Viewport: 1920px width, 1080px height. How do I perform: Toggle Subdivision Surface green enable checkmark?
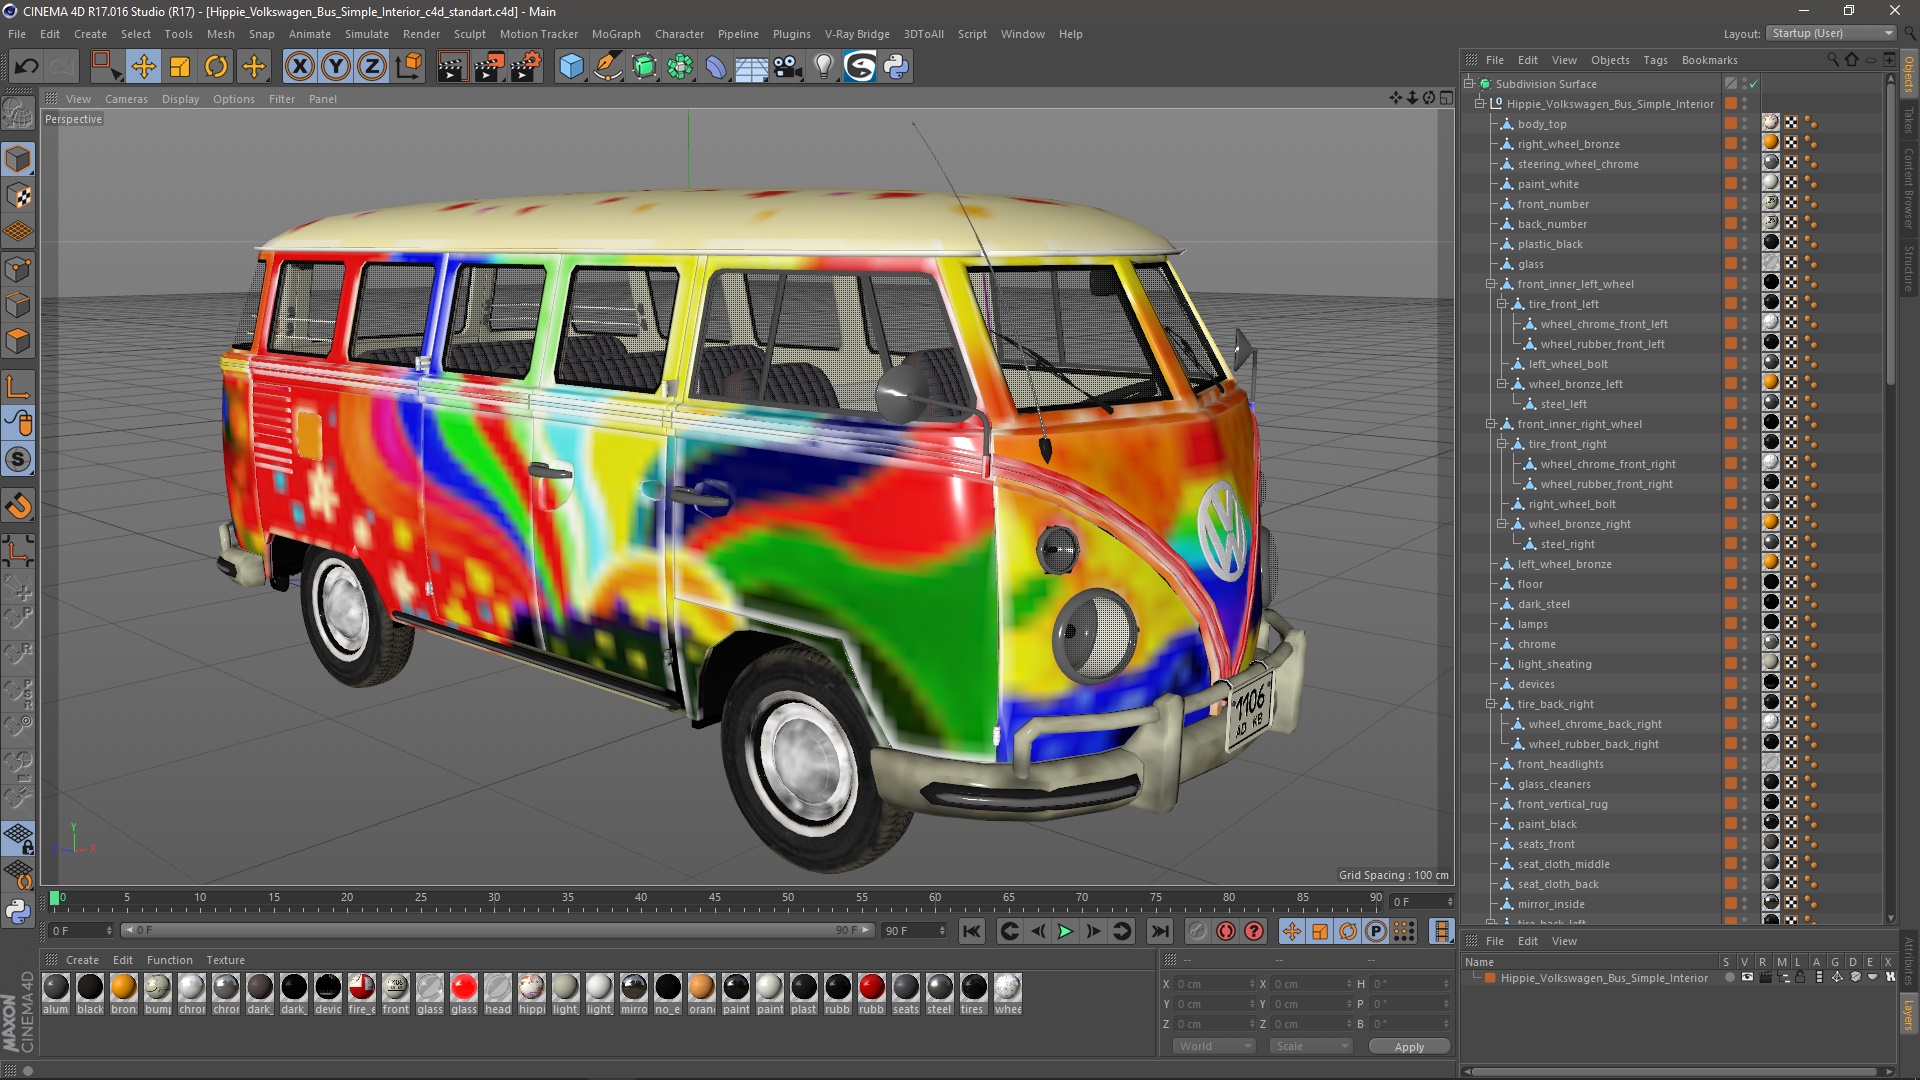(x=1753, y=84)
